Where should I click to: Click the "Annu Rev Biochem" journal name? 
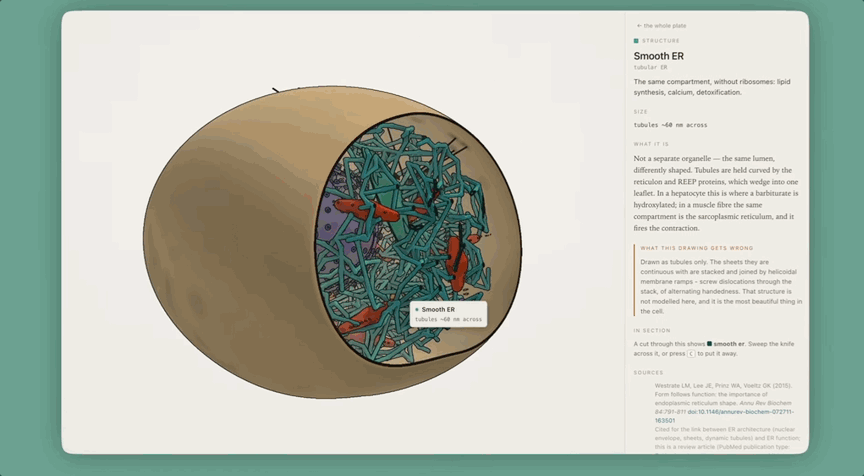pos(765,403)
